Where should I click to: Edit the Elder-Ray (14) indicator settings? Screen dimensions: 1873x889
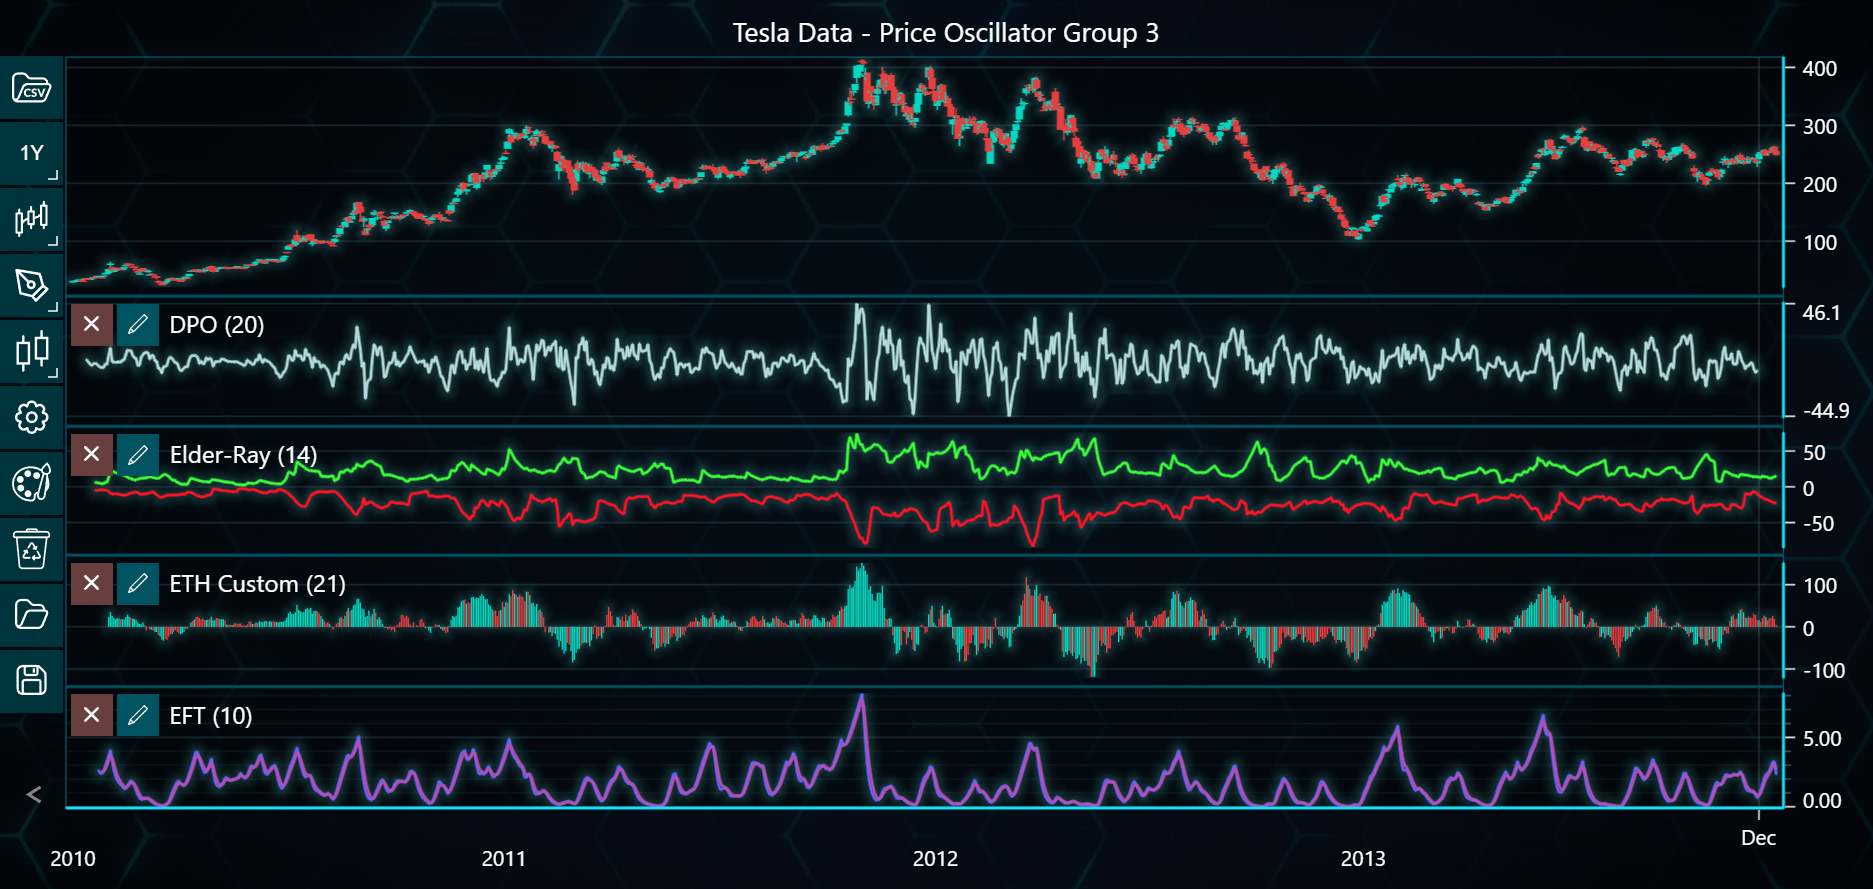point(138,454)
